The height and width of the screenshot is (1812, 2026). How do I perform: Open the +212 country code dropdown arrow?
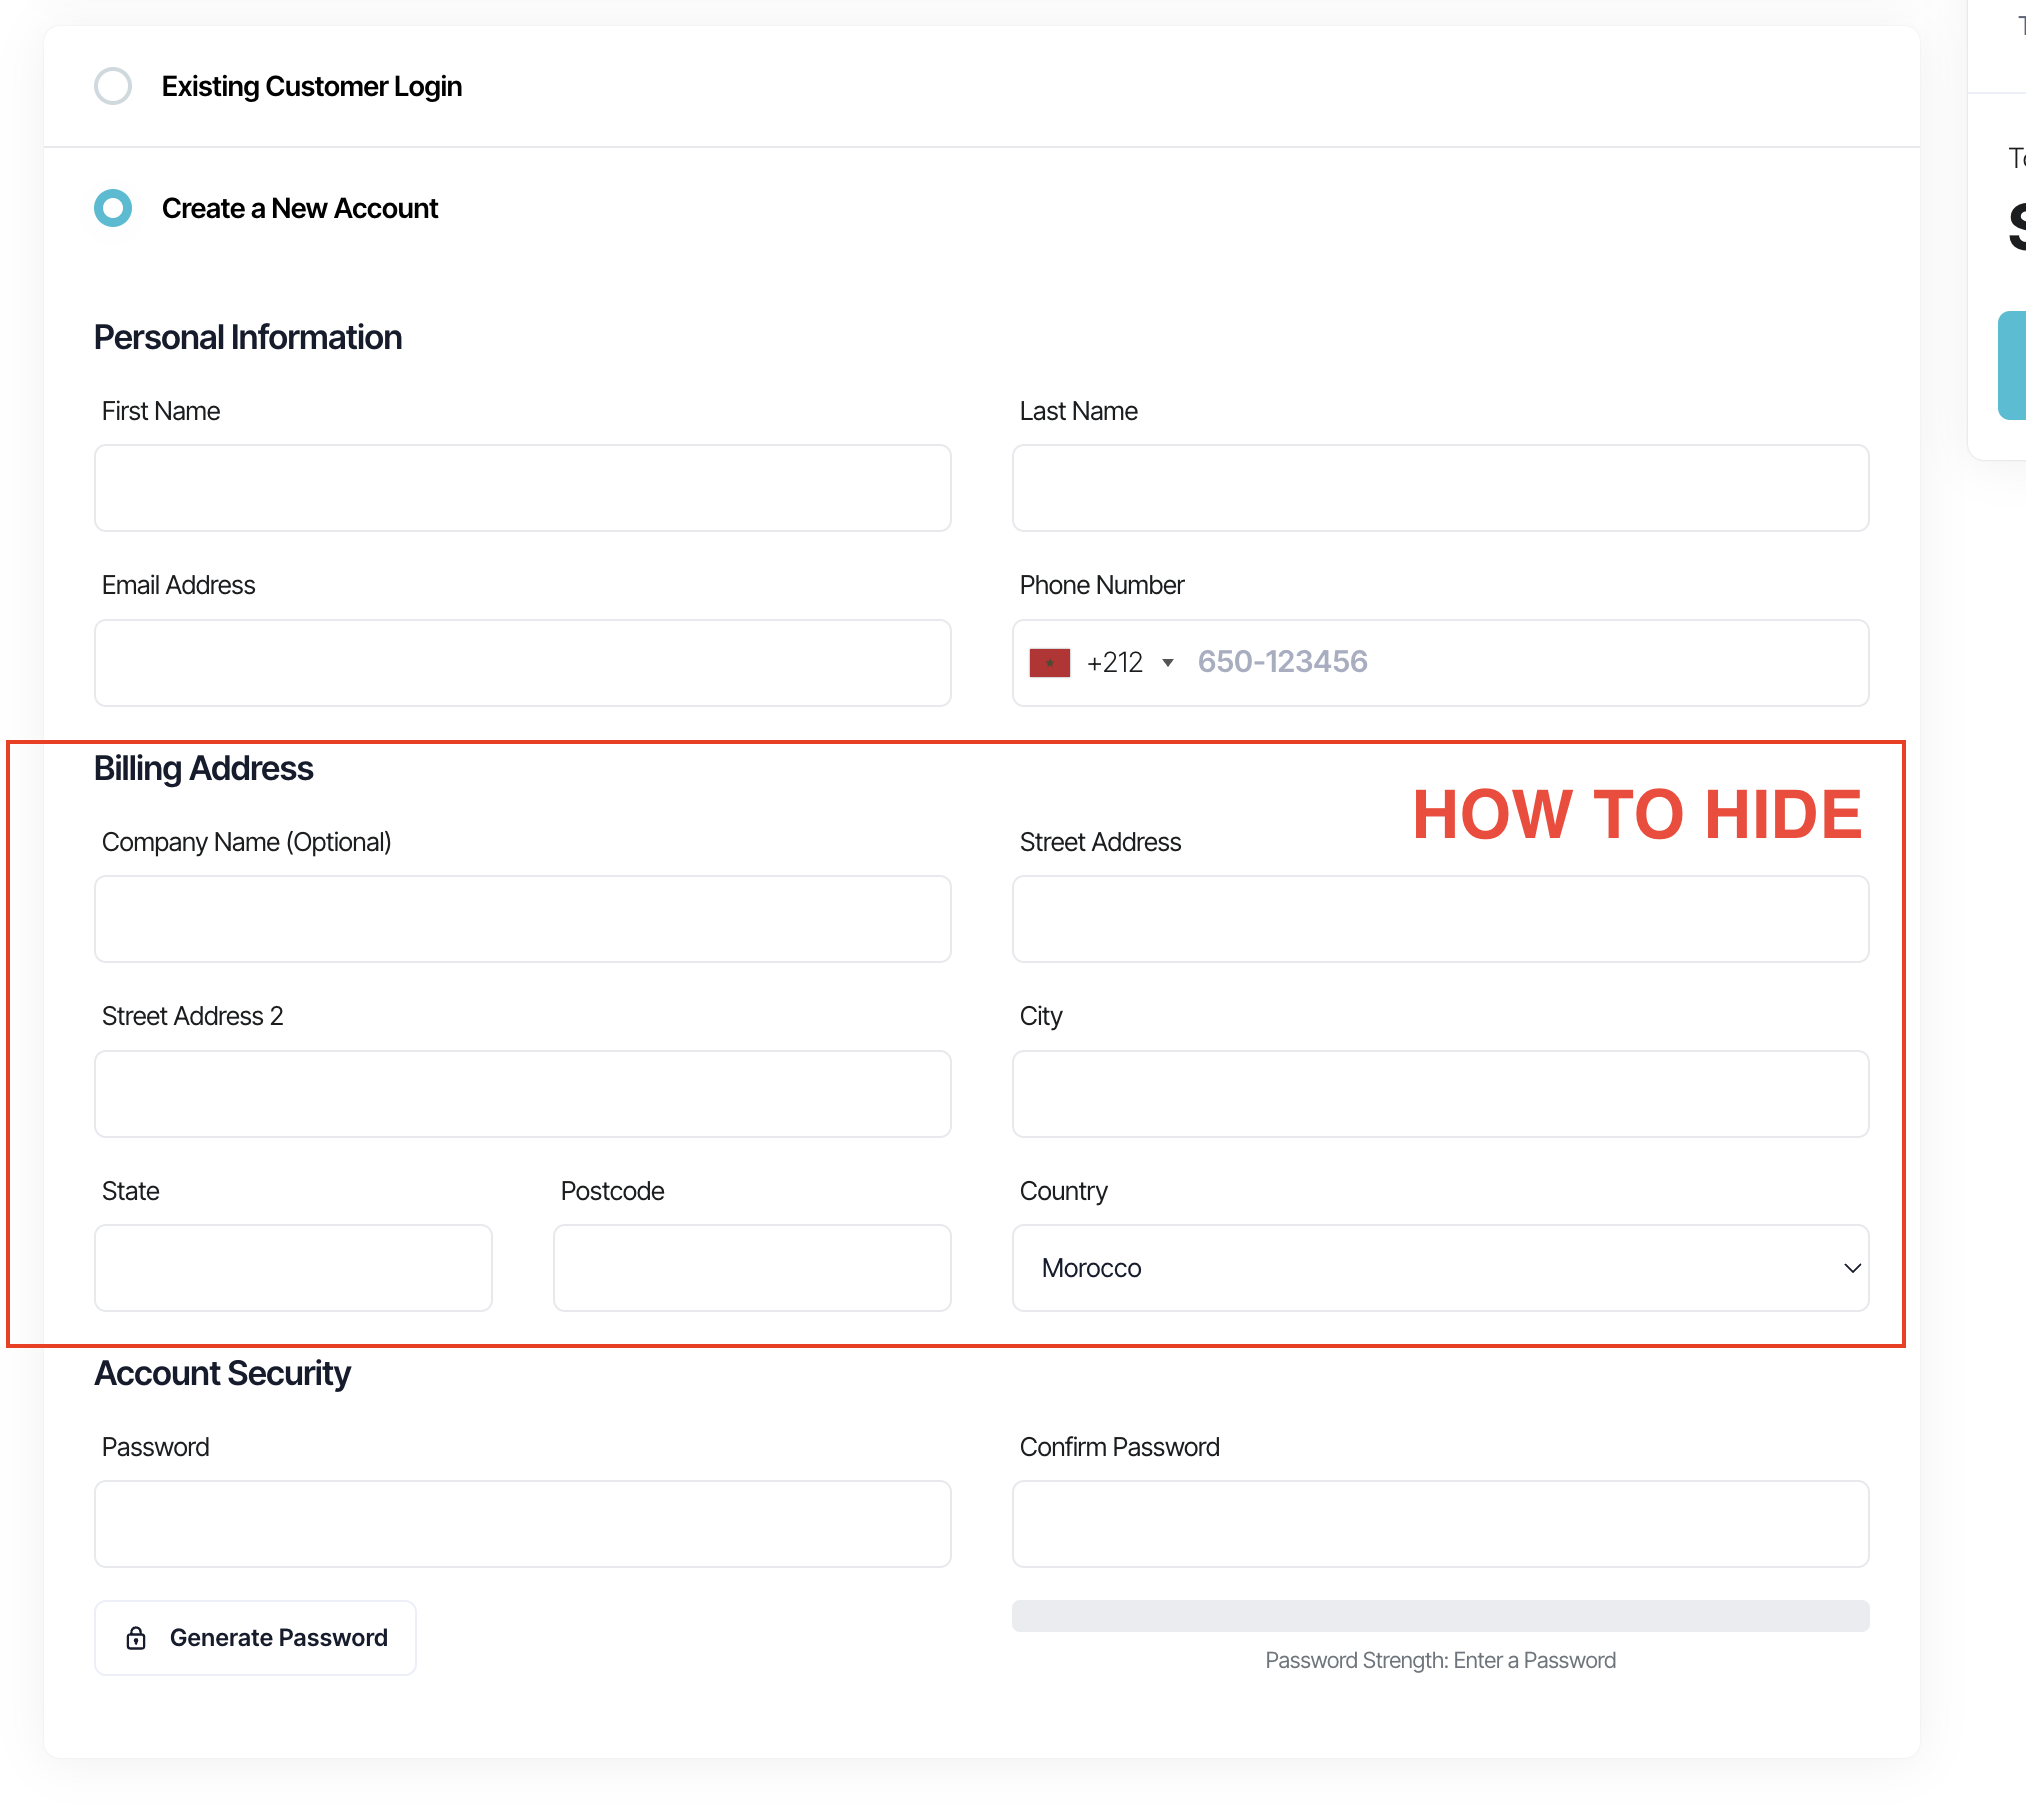pyautogui.click(x=1167, y=663)
